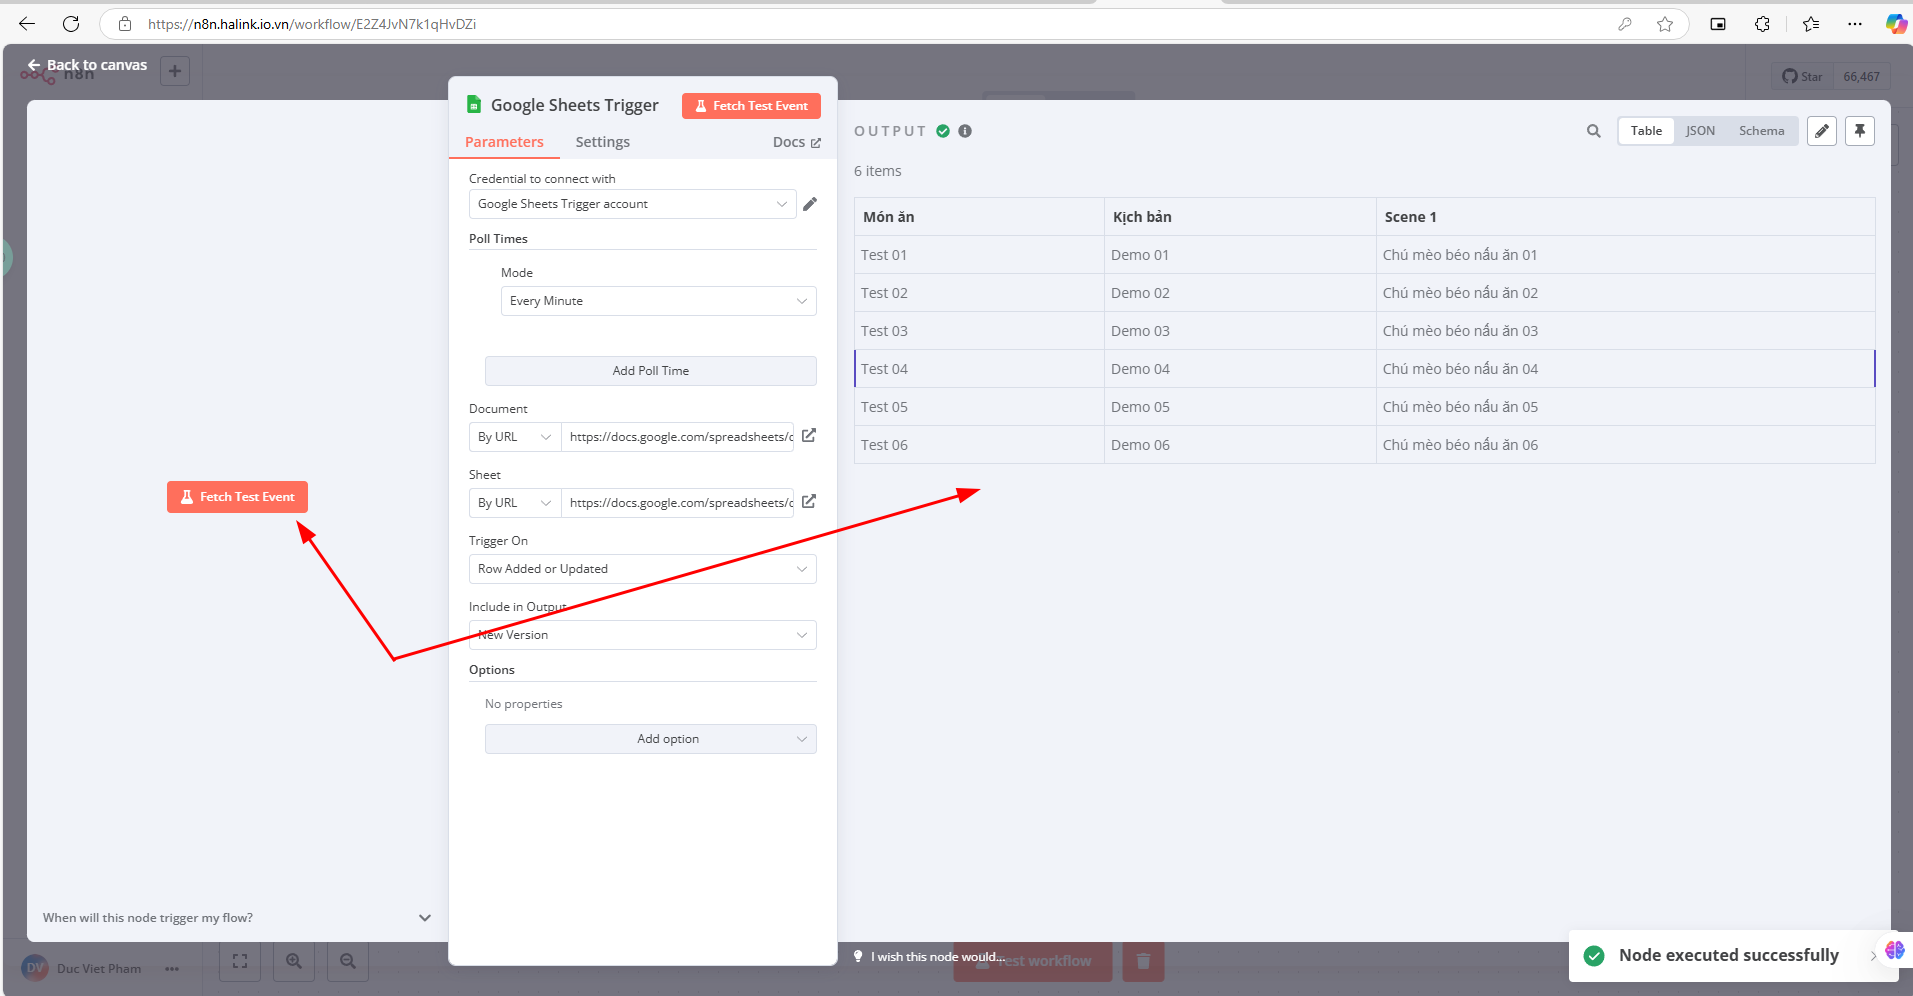Open Credential to connect with dropdown
1913x996 pixels.
tap(632, 204)
